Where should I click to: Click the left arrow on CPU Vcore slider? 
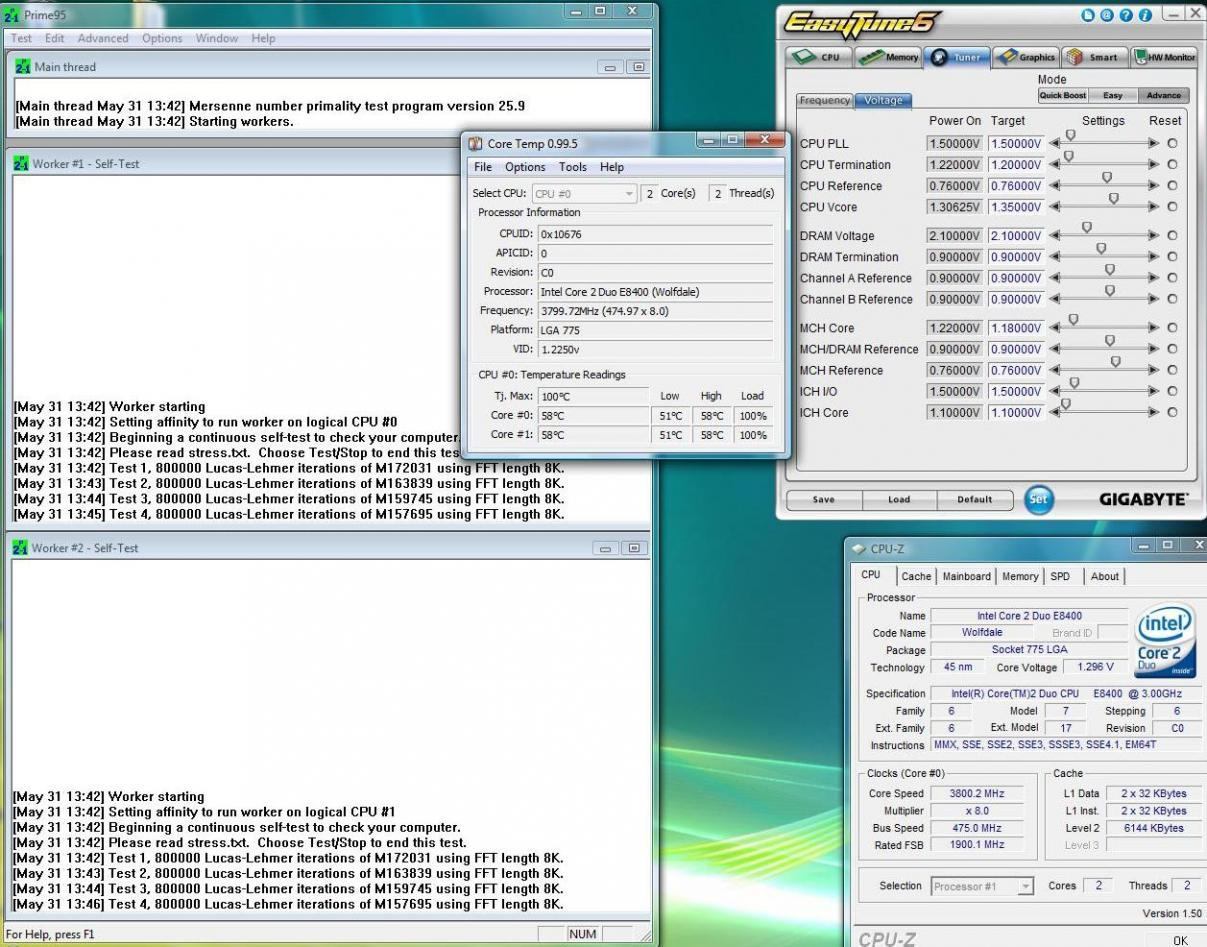point(1054,207)
